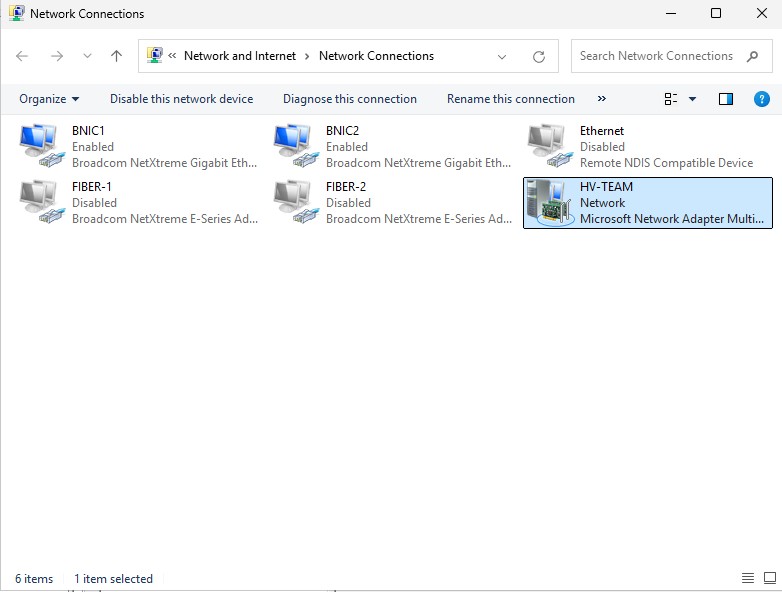Toggle the preview pane button

pyautogui.click(x=726, y=99)
